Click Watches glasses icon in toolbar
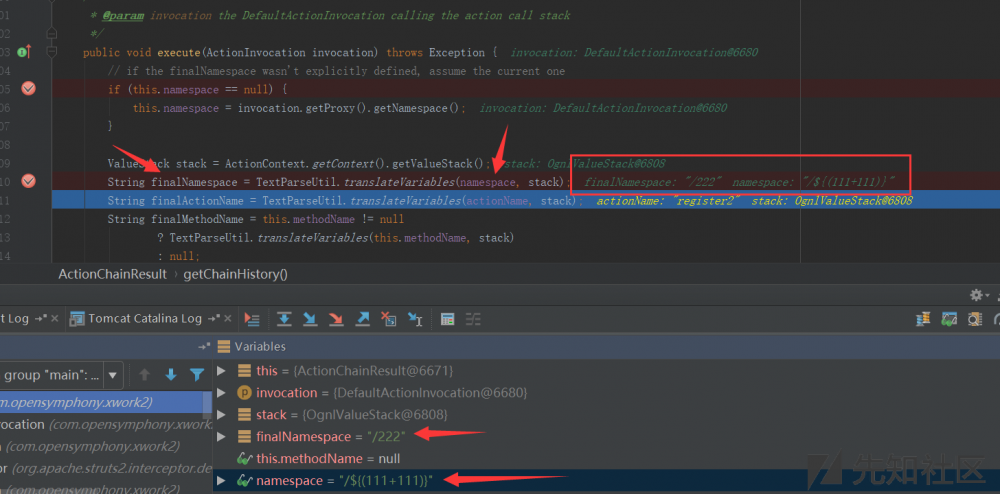The width and height of the screenshot is (1000, 494). [x=950, y=319]
